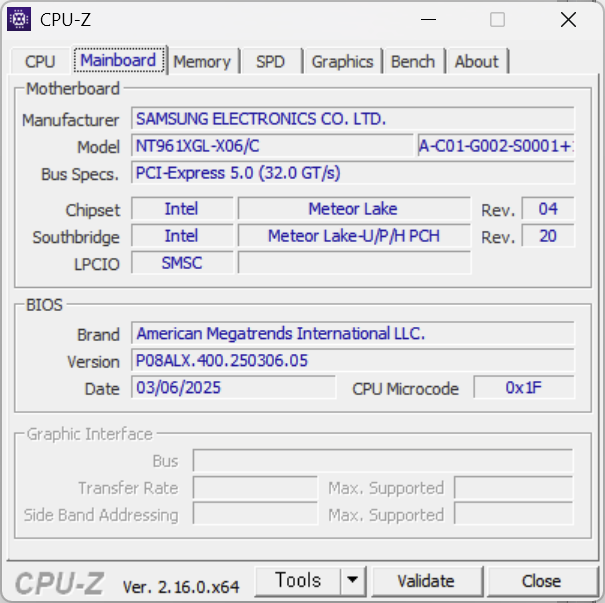The height and width of the screenshot is (603, 605).
Task: Click the Southbridge Rev. value 20
Action: [x=548, y=236]
